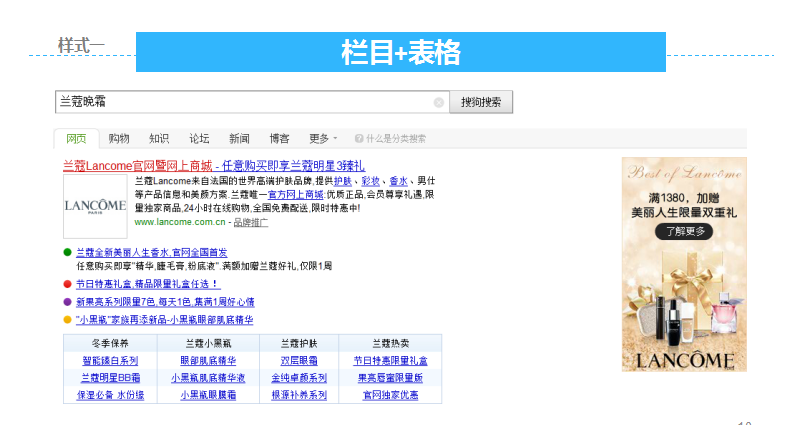Click the www.lancome.com.cn URL
Screen dimensions: 800x425
pyautogui.click(x=180, y=222)
